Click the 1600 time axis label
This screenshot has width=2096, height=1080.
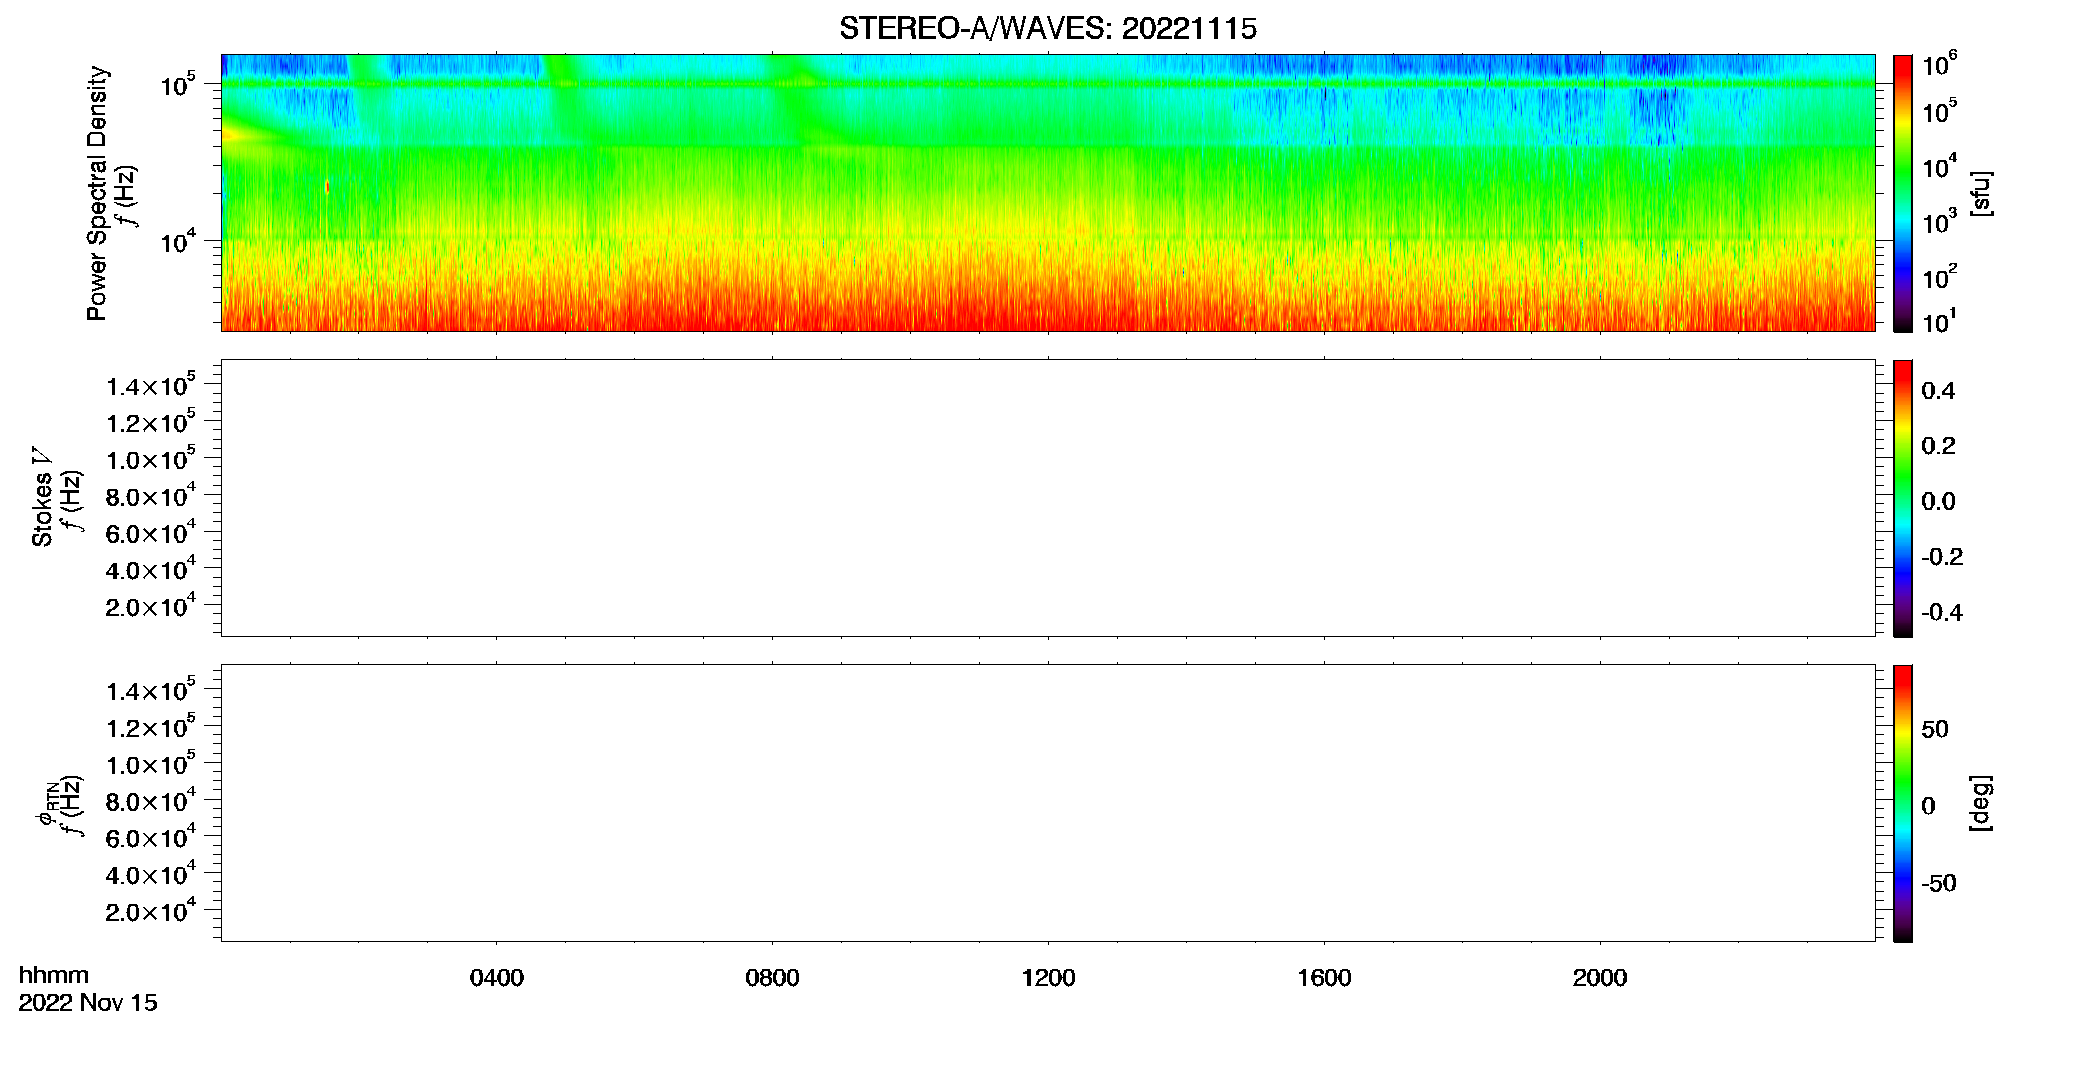coord(1324,978)
